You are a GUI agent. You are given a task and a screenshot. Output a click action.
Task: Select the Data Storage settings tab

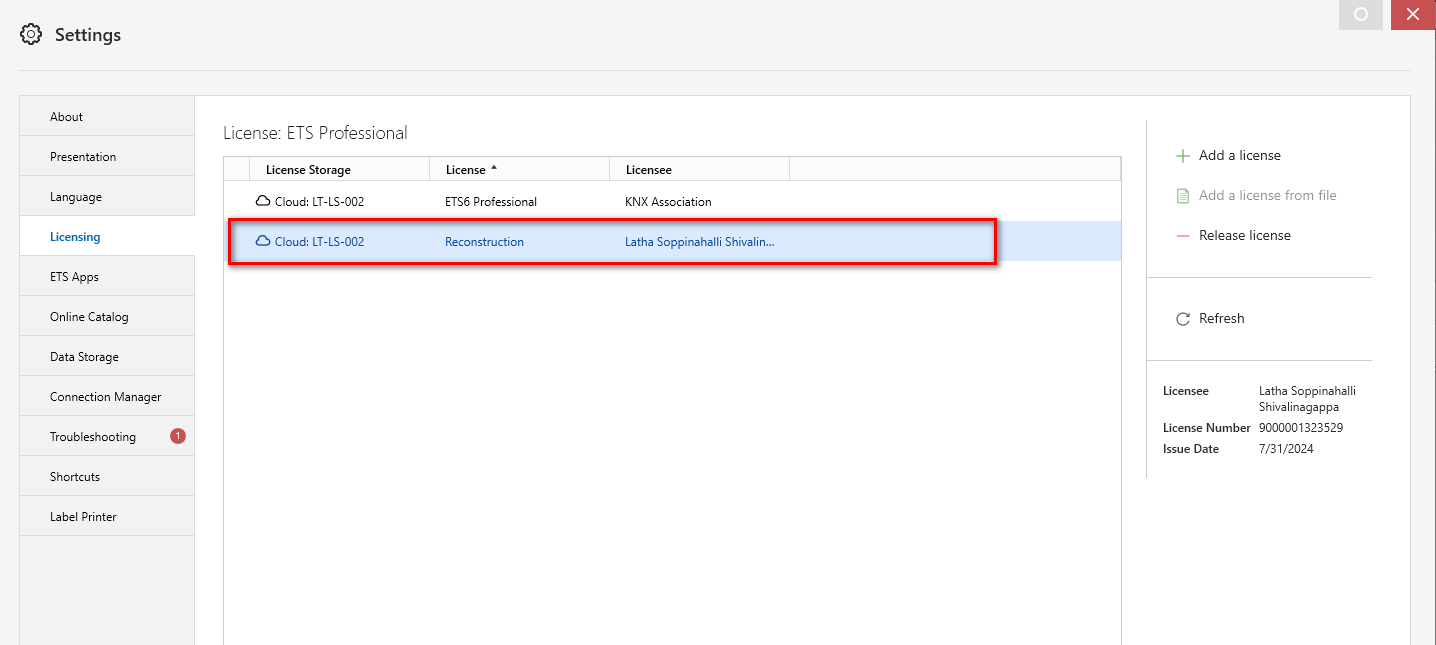pos(84,357)
